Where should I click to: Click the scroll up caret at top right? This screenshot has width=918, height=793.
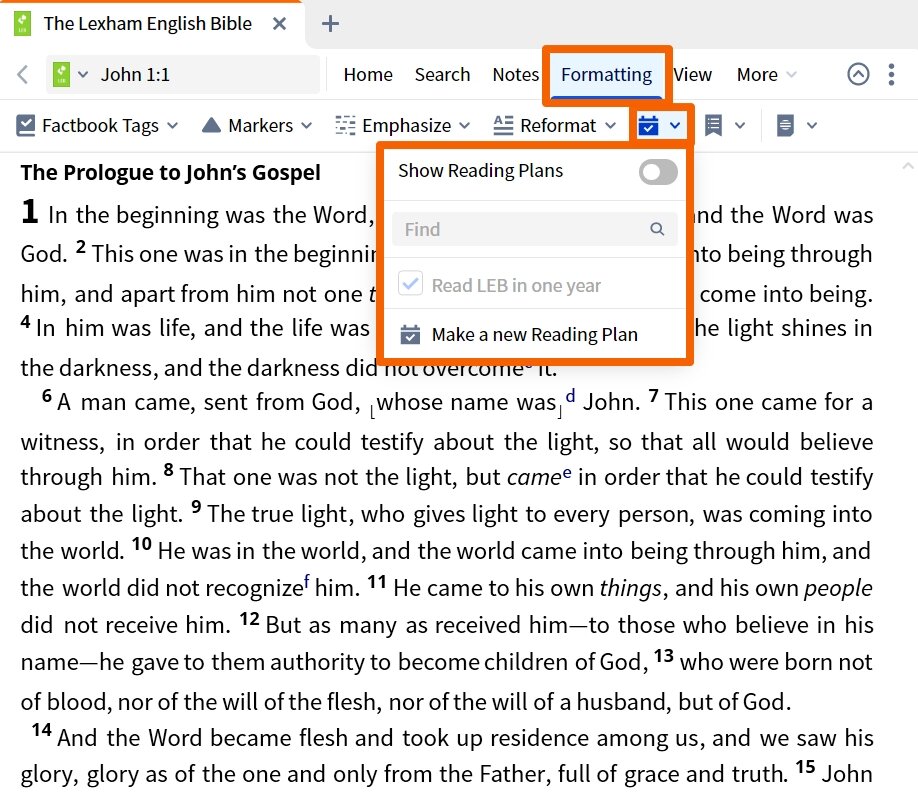tap(907, 167)
